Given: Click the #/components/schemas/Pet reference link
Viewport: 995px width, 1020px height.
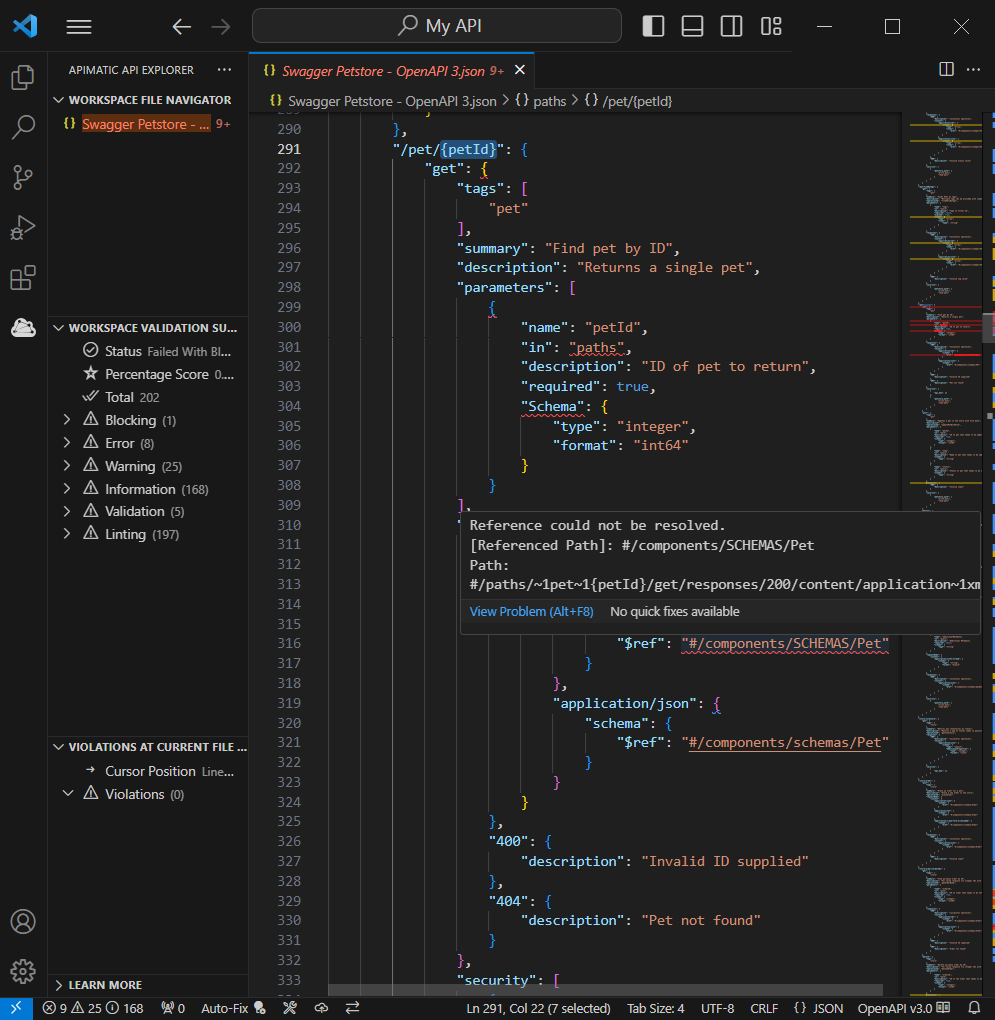Looking at the screenshot, I should [x=785, y=742].
